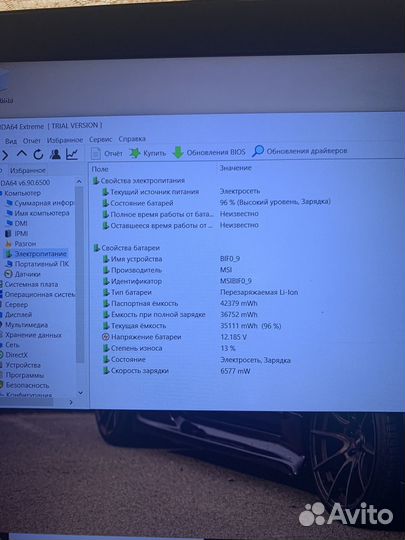
Task: Click the Электросеть, Зарядка value
Action: pos(256,360)
